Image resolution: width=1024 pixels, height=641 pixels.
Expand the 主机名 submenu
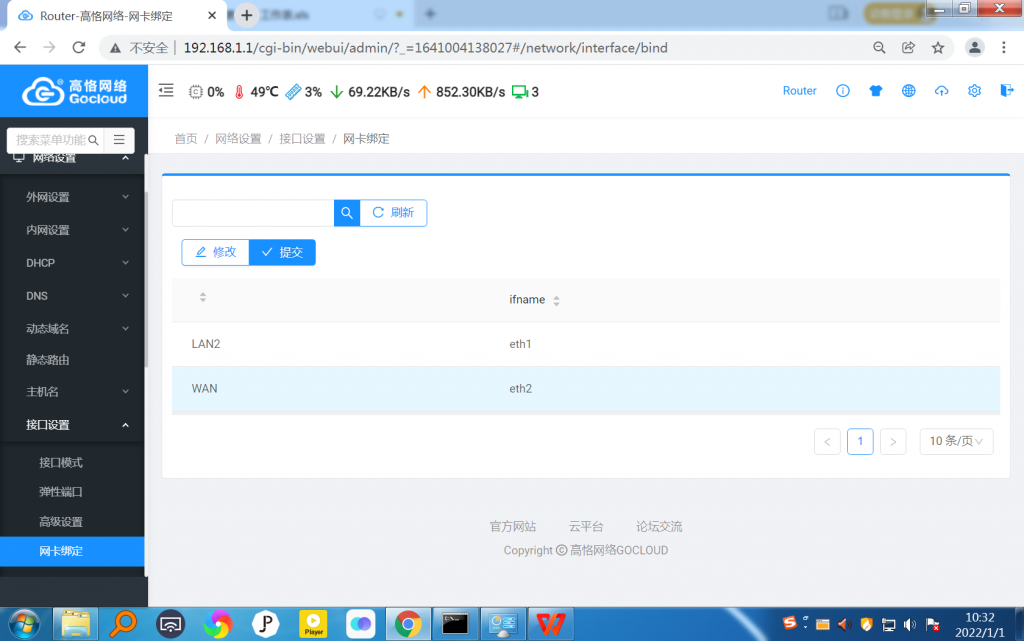(72, 392)
